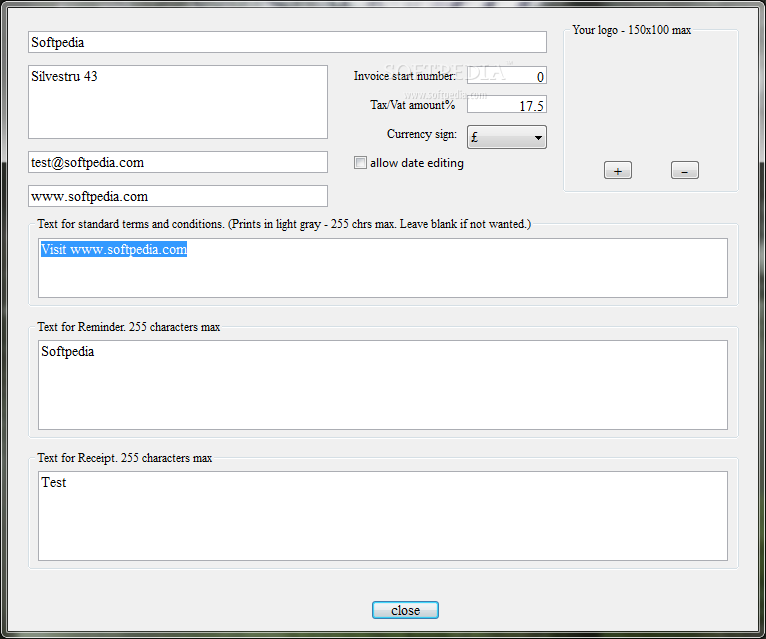Click the Reminder text box containing Softpedia
766x639 pixels.
point(383,385)
